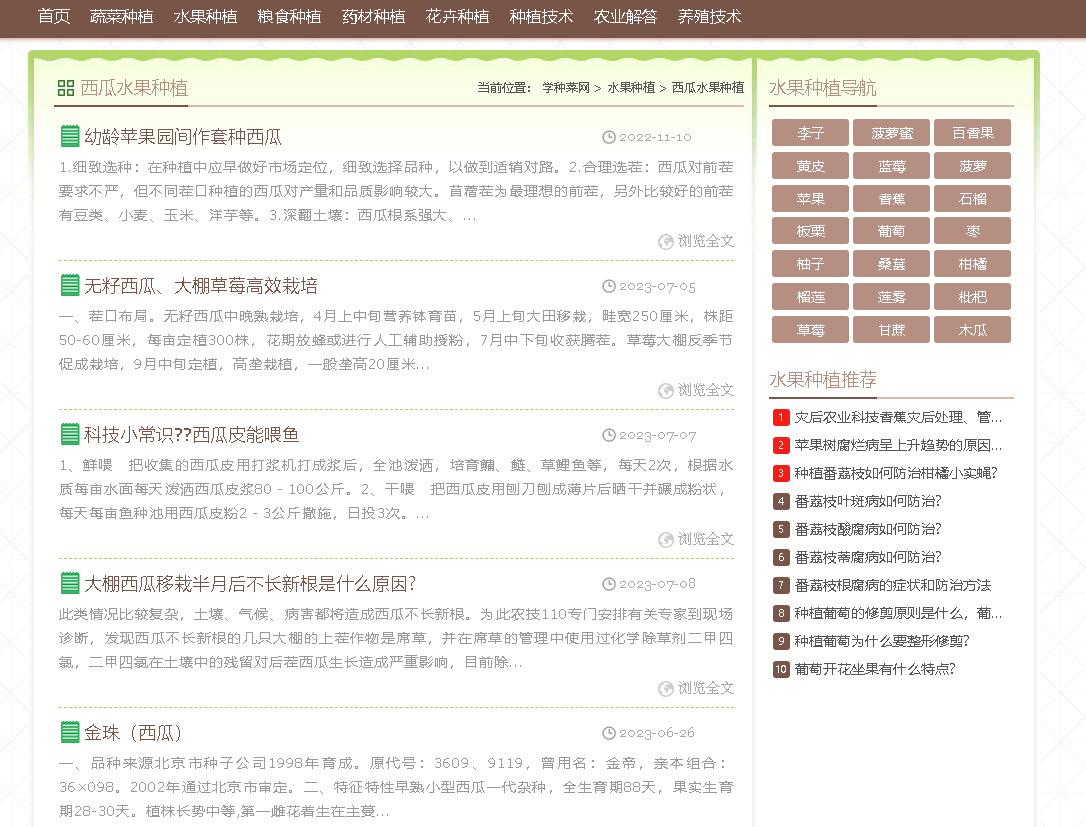The image size is (1086, 827).
Task: Click the 蓝莓 navigation button
Action: click(891, 165)
